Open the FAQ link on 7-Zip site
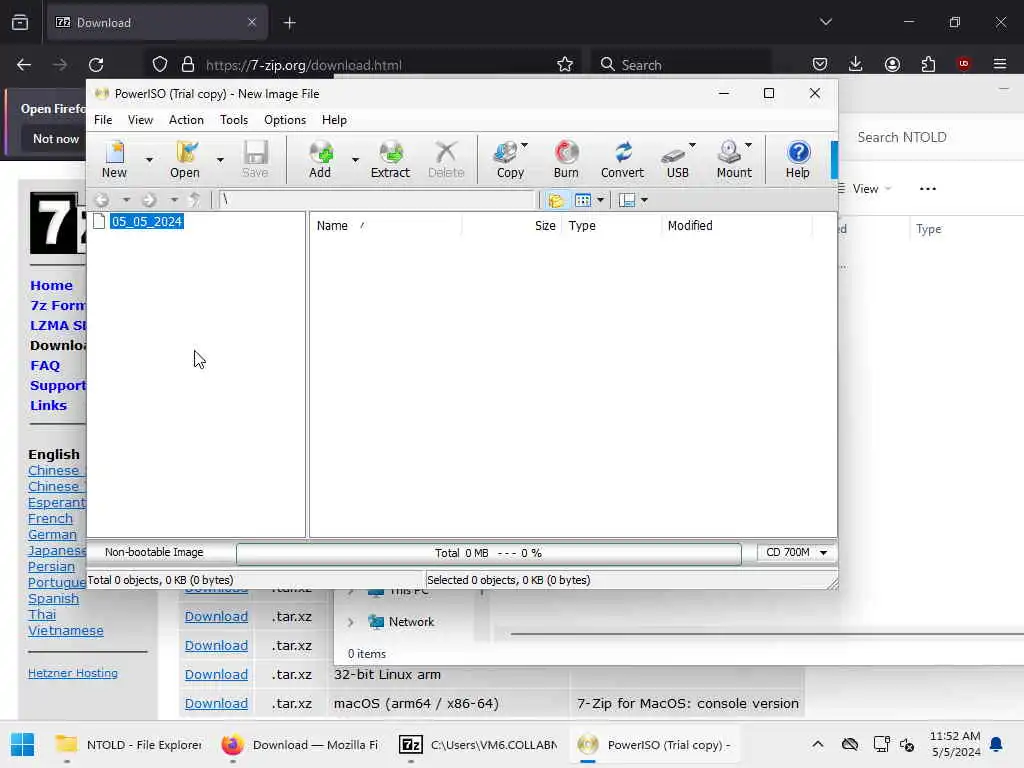 click(x=45, y=366)
